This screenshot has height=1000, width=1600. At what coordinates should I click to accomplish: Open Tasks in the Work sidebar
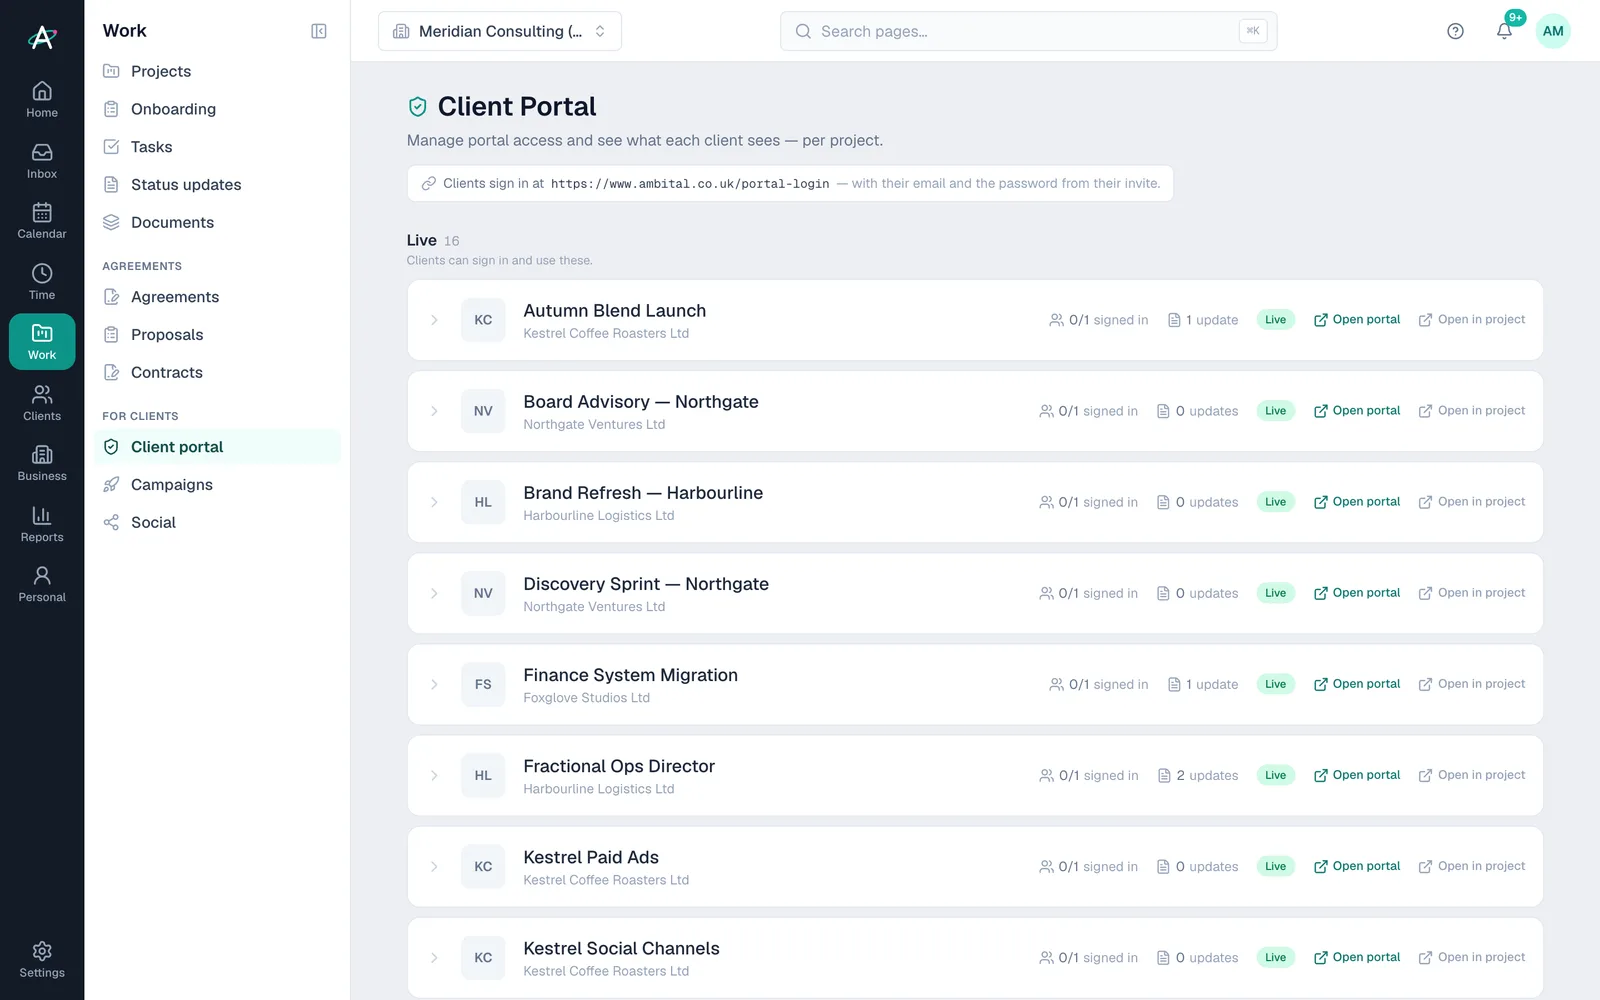tap(217, 147)
